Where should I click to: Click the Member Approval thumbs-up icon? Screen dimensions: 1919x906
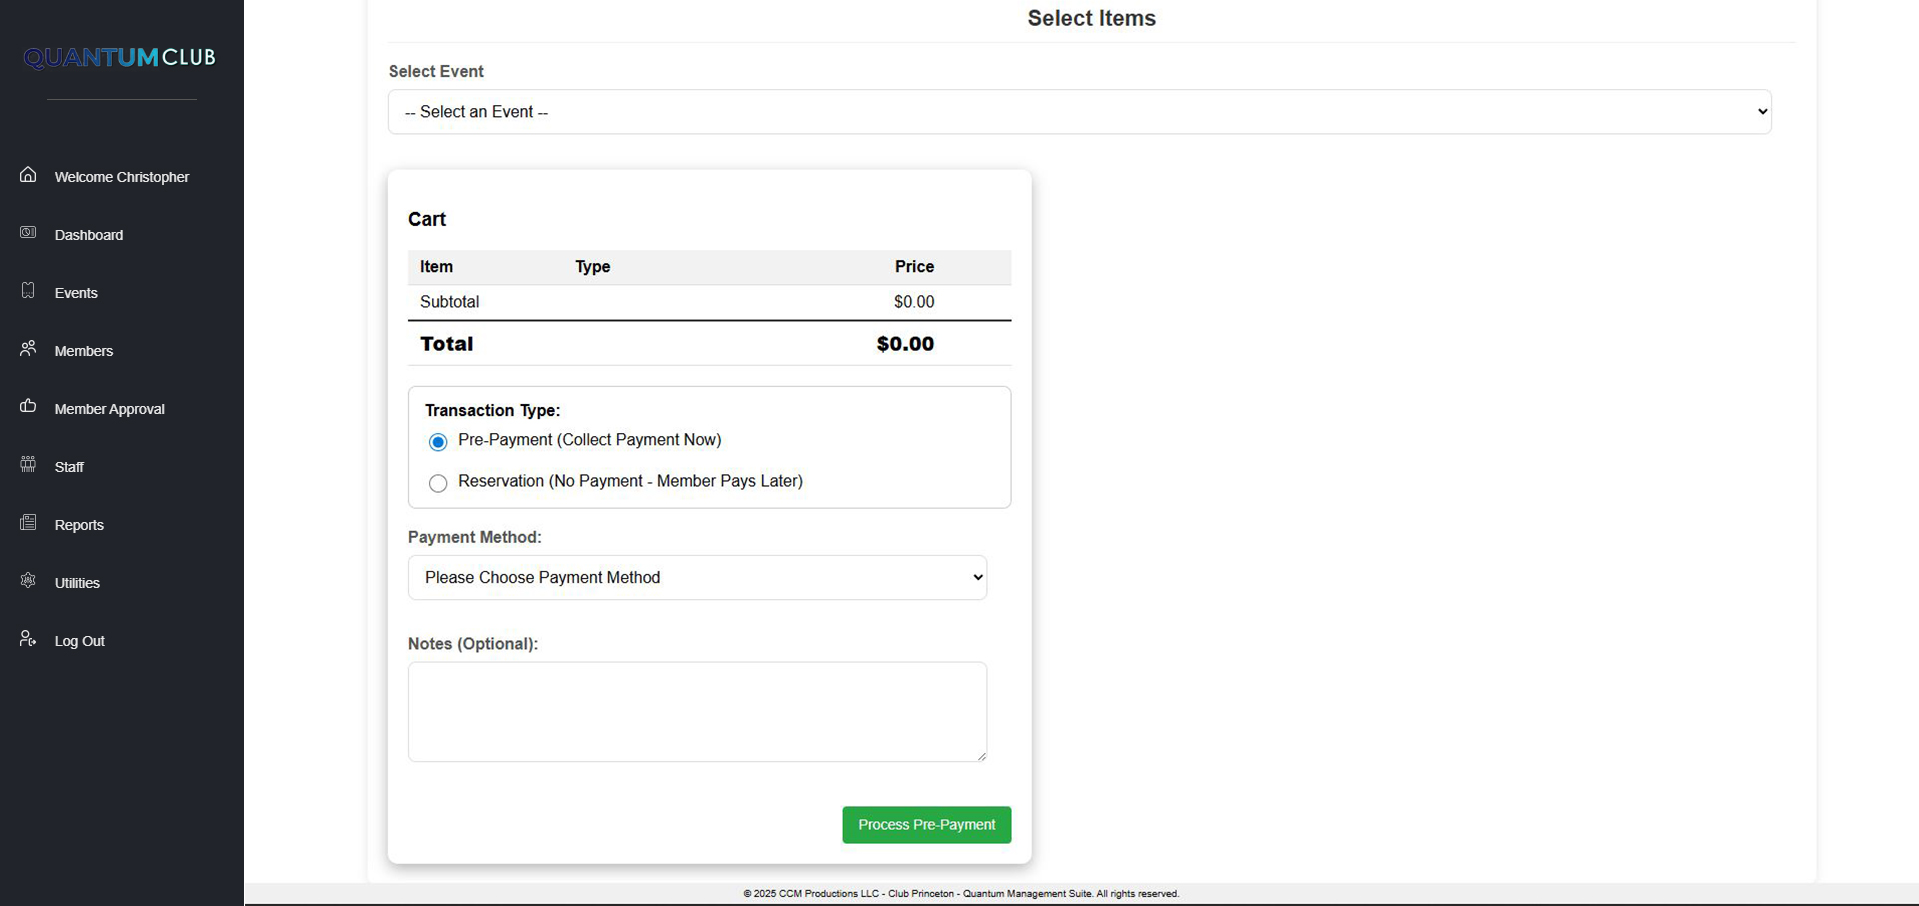pos(28,407)
